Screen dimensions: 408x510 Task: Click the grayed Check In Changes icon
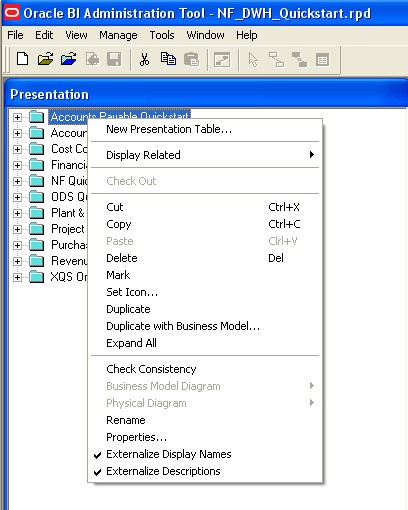point(92,60)
